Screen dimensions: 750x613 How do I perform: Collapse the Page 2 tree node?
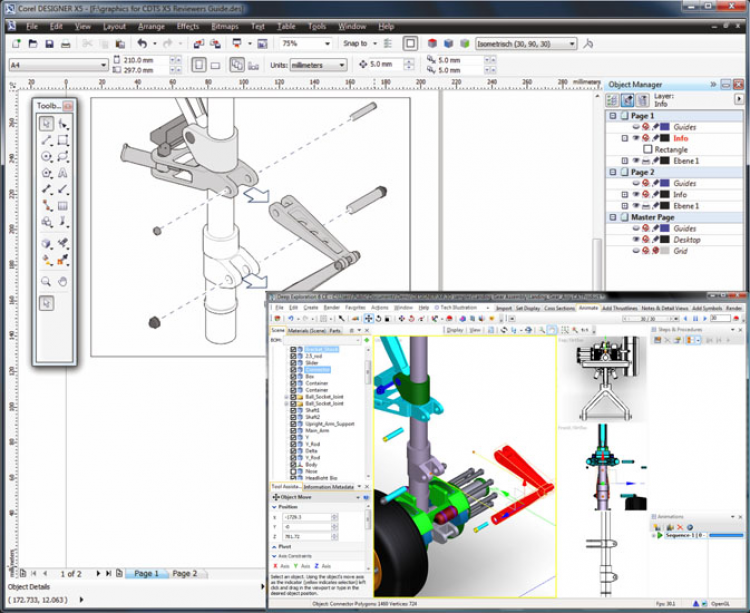(x=613, y=172)
